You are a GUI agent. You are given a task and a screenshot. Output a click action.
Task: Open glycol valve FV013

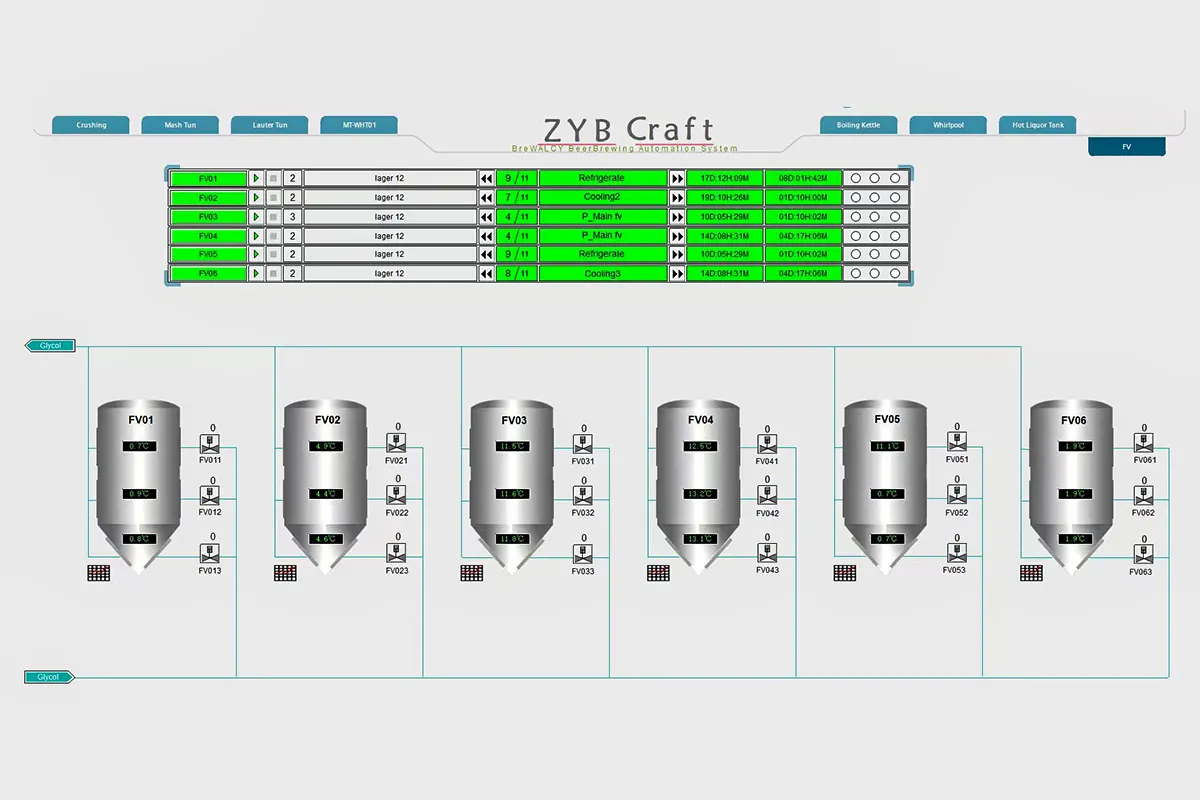[210, 554]
